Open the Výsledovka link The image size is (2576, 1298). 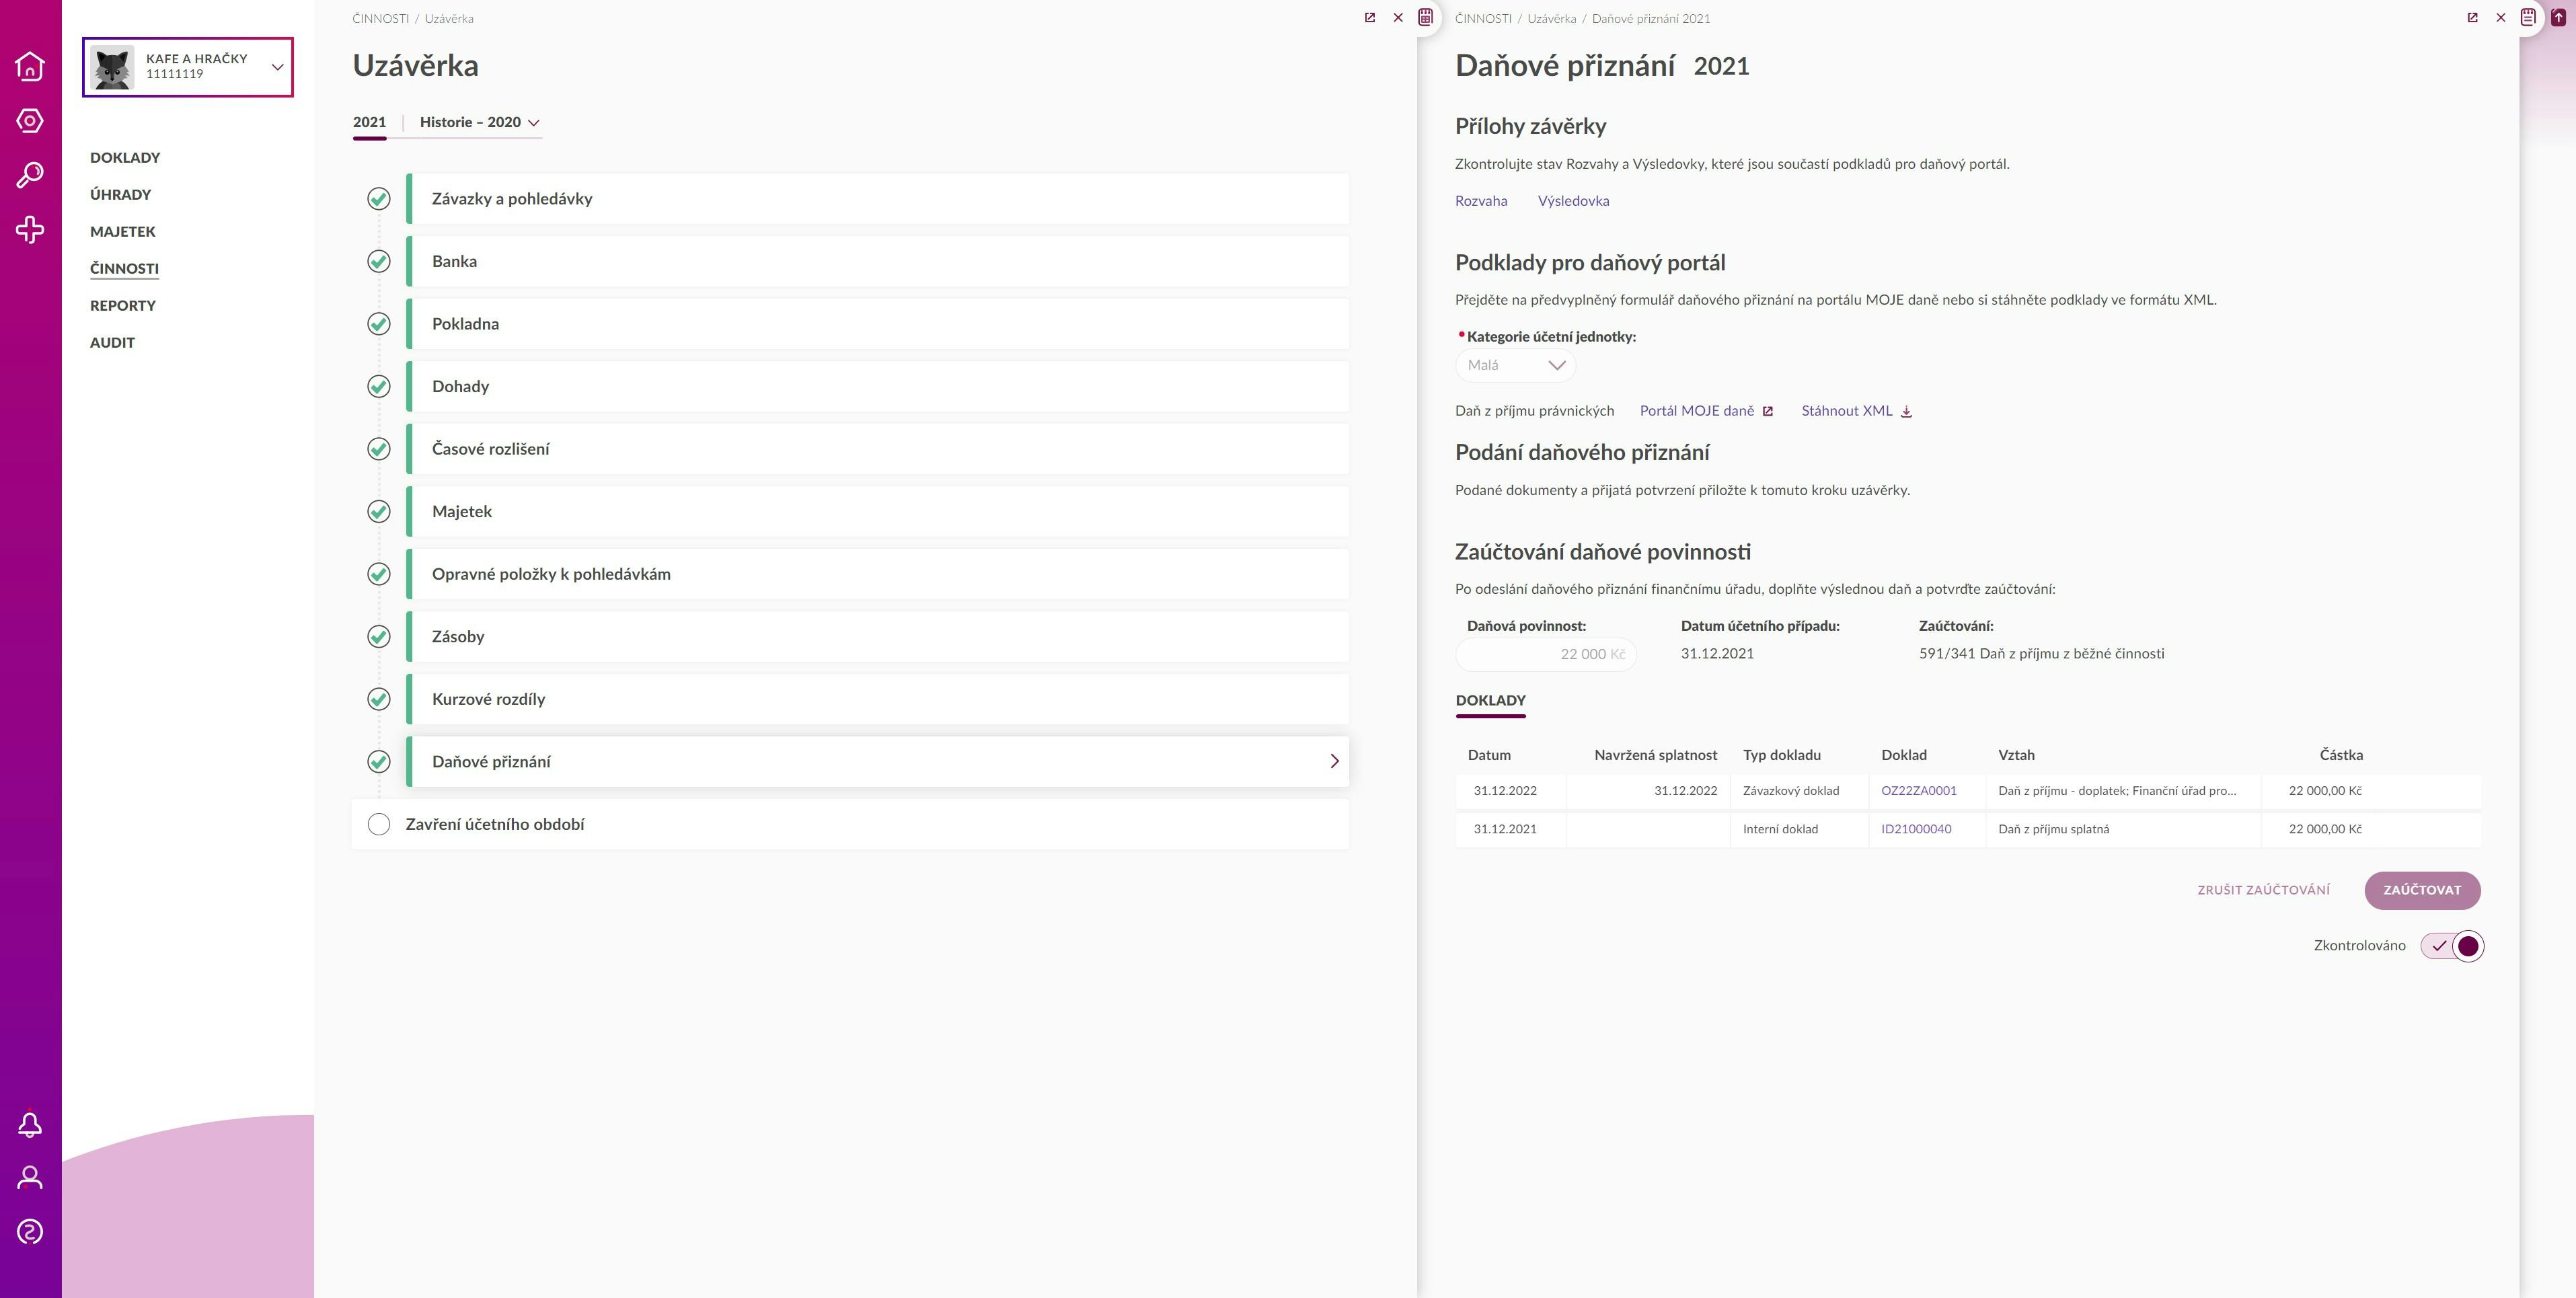1573,201
